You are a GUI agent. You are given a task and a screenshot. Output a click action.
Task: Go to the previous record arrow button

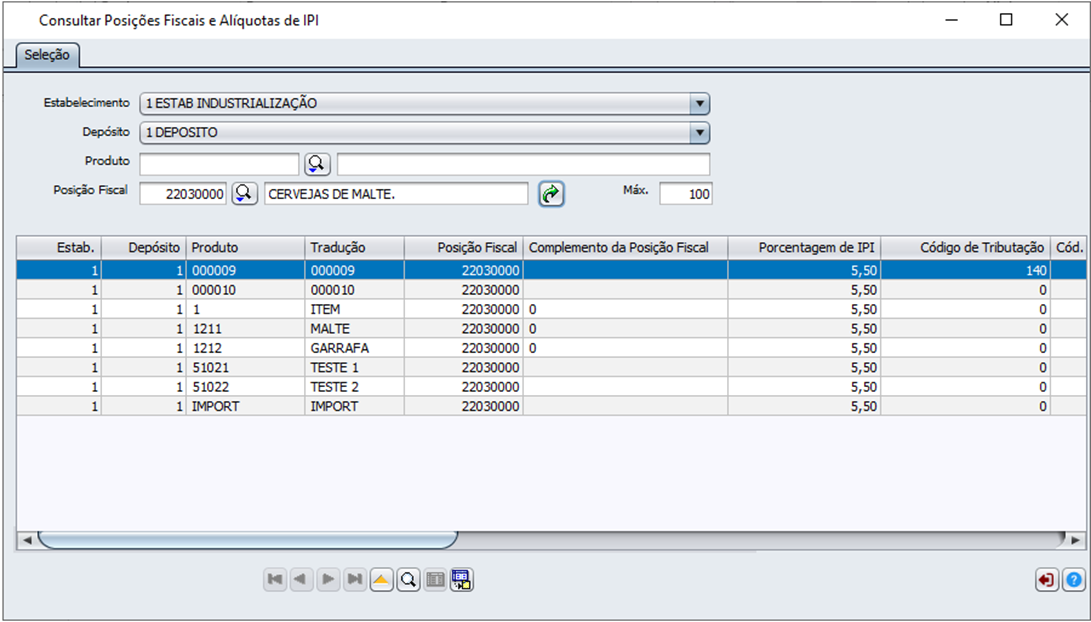click(x=302, y=580)
